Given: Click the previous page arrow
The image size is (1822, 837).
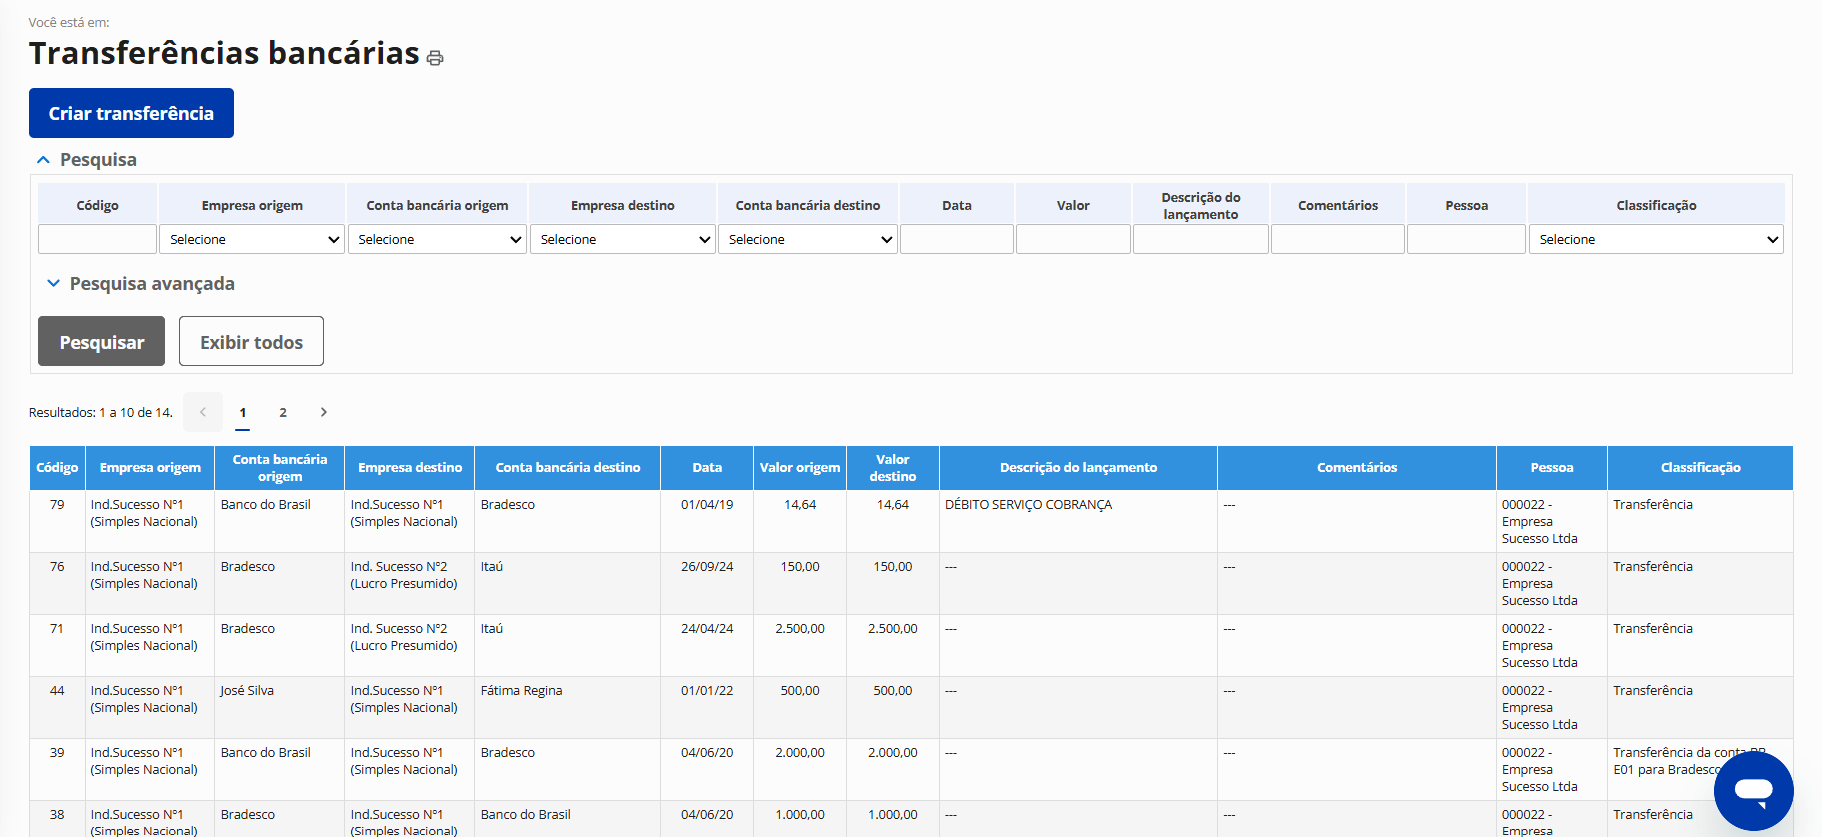Looking at the screenshot, I should tap(203, 412).
